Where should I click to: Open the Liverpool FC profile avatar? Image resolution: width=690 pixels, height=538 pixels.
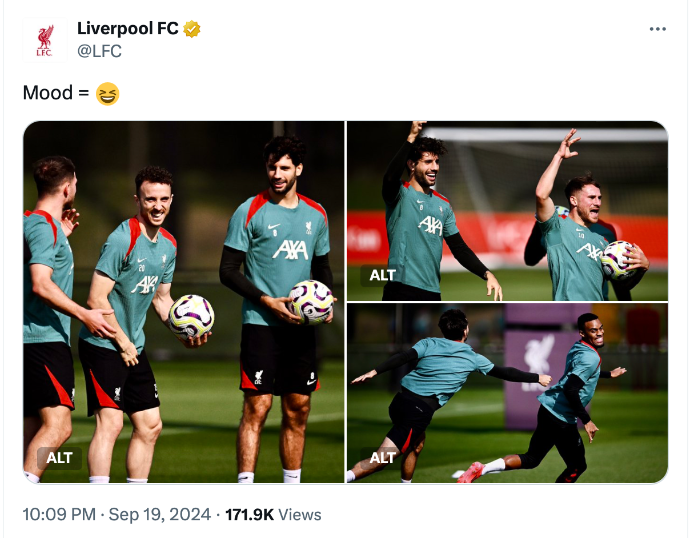pos(45,40)
